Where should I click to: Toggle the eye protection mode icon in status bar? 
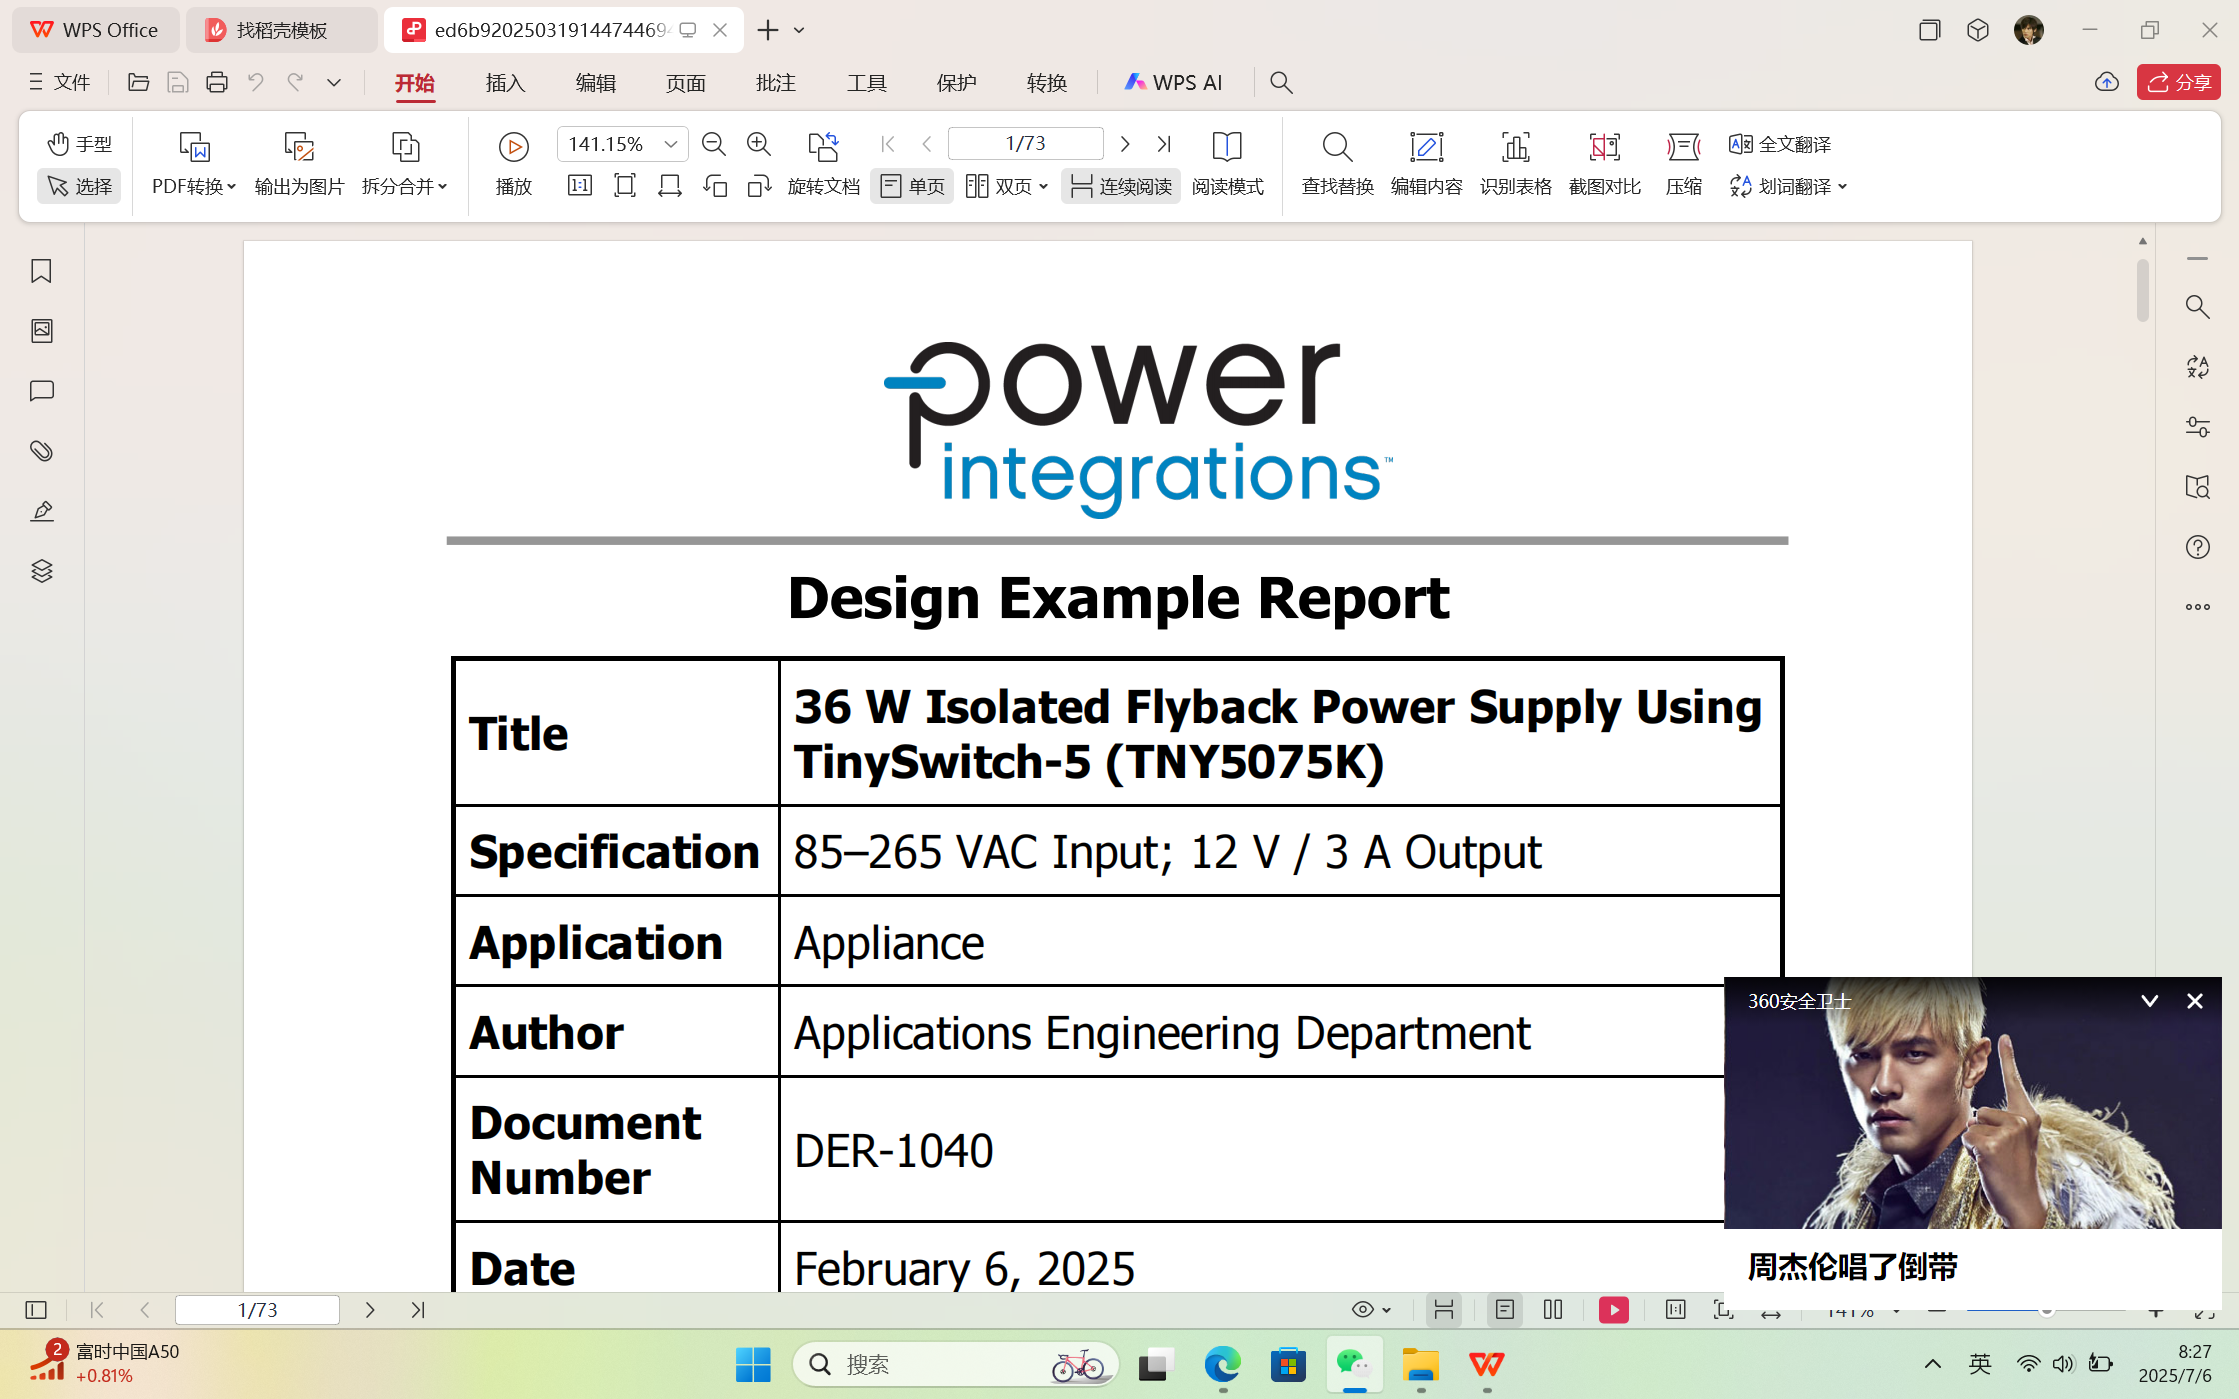[1362, 1309]
